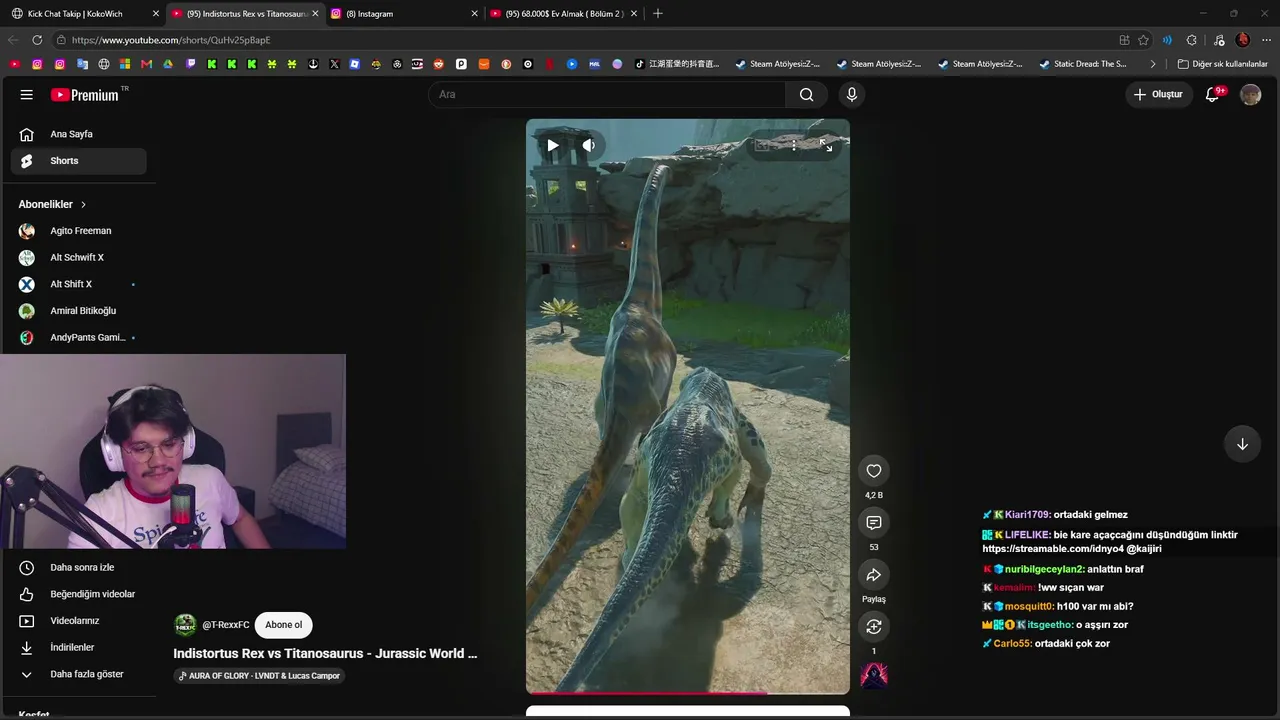Share this Short via Paylaş button
1280x720 pixels.
[874, 575]
